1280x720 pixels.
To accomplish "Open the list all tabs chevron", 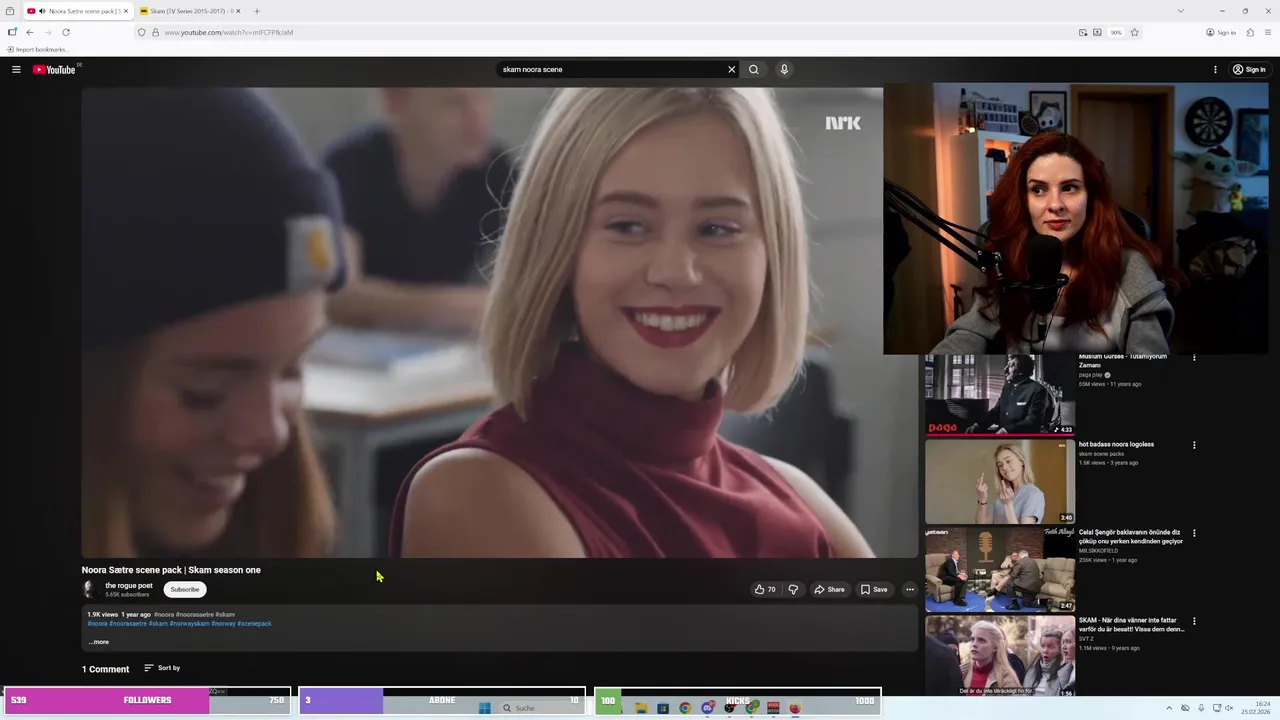I will coord(1181,11).
